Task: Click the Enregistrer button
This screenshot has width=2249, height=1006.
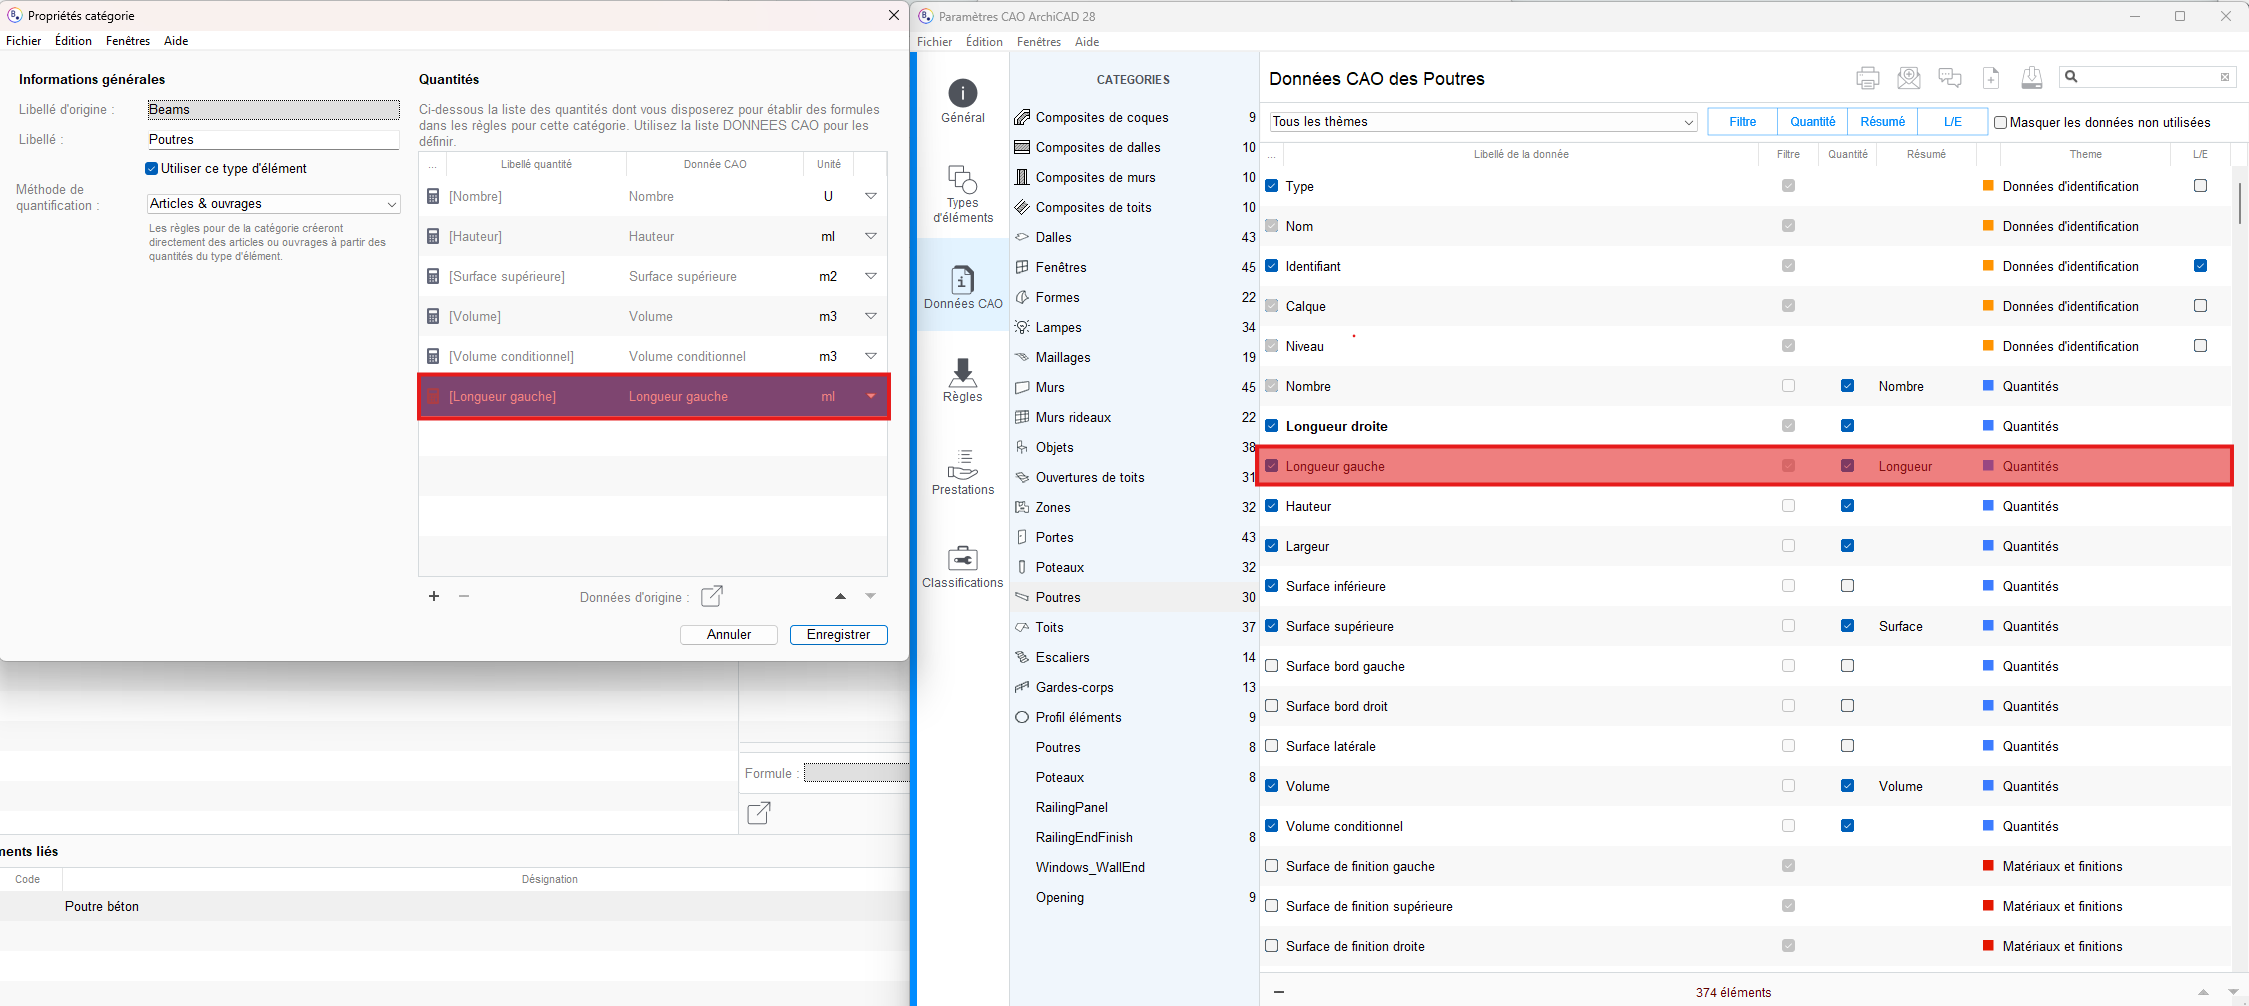Action: tap(838, 635)
